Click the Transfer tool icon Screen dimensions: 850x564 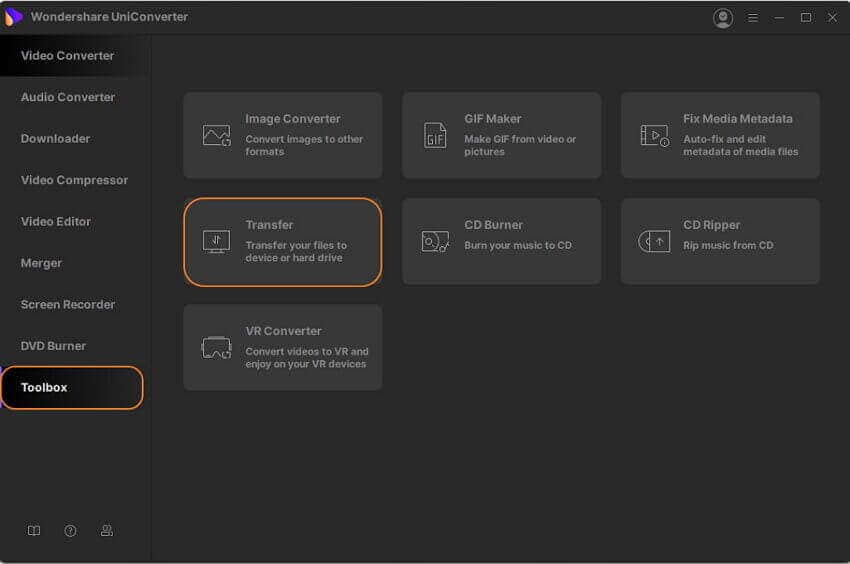click(216, 241)
